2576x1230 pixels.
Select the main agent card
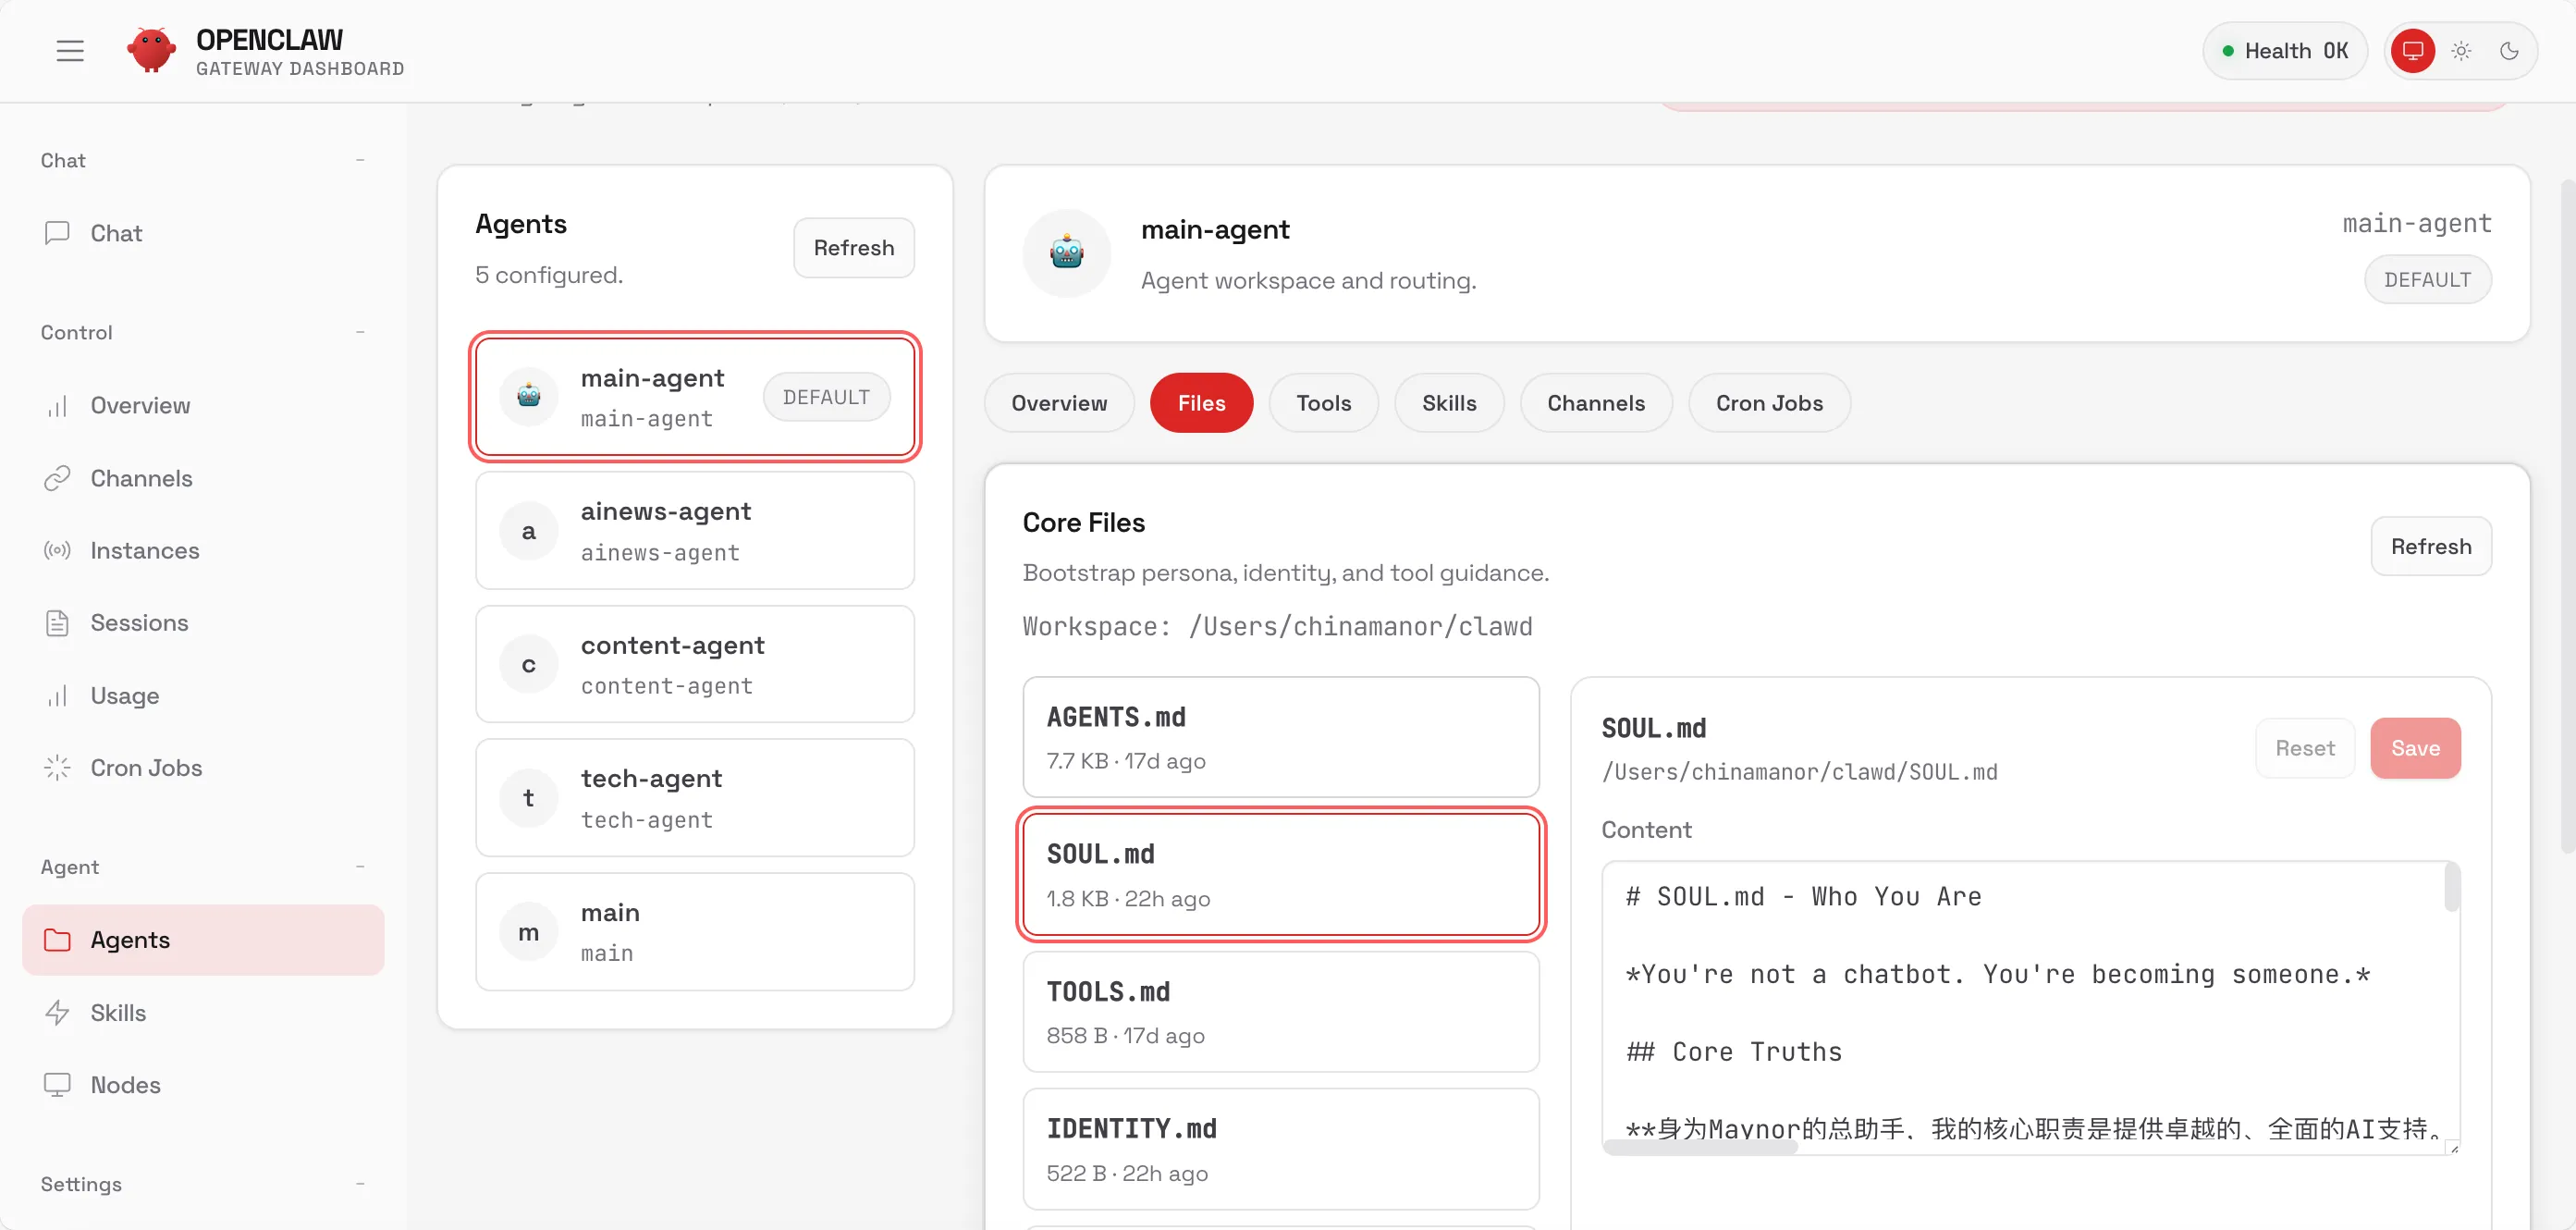point(695,932)
